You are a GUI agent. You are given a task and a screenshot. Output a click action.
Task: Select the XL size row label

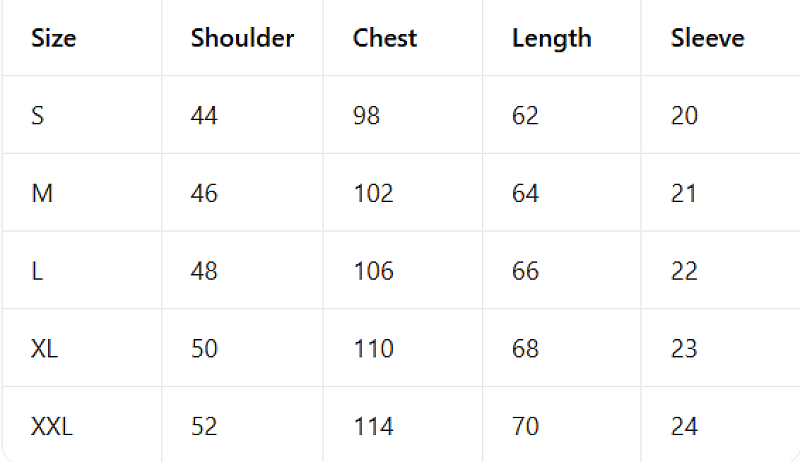tap(44, 349)
